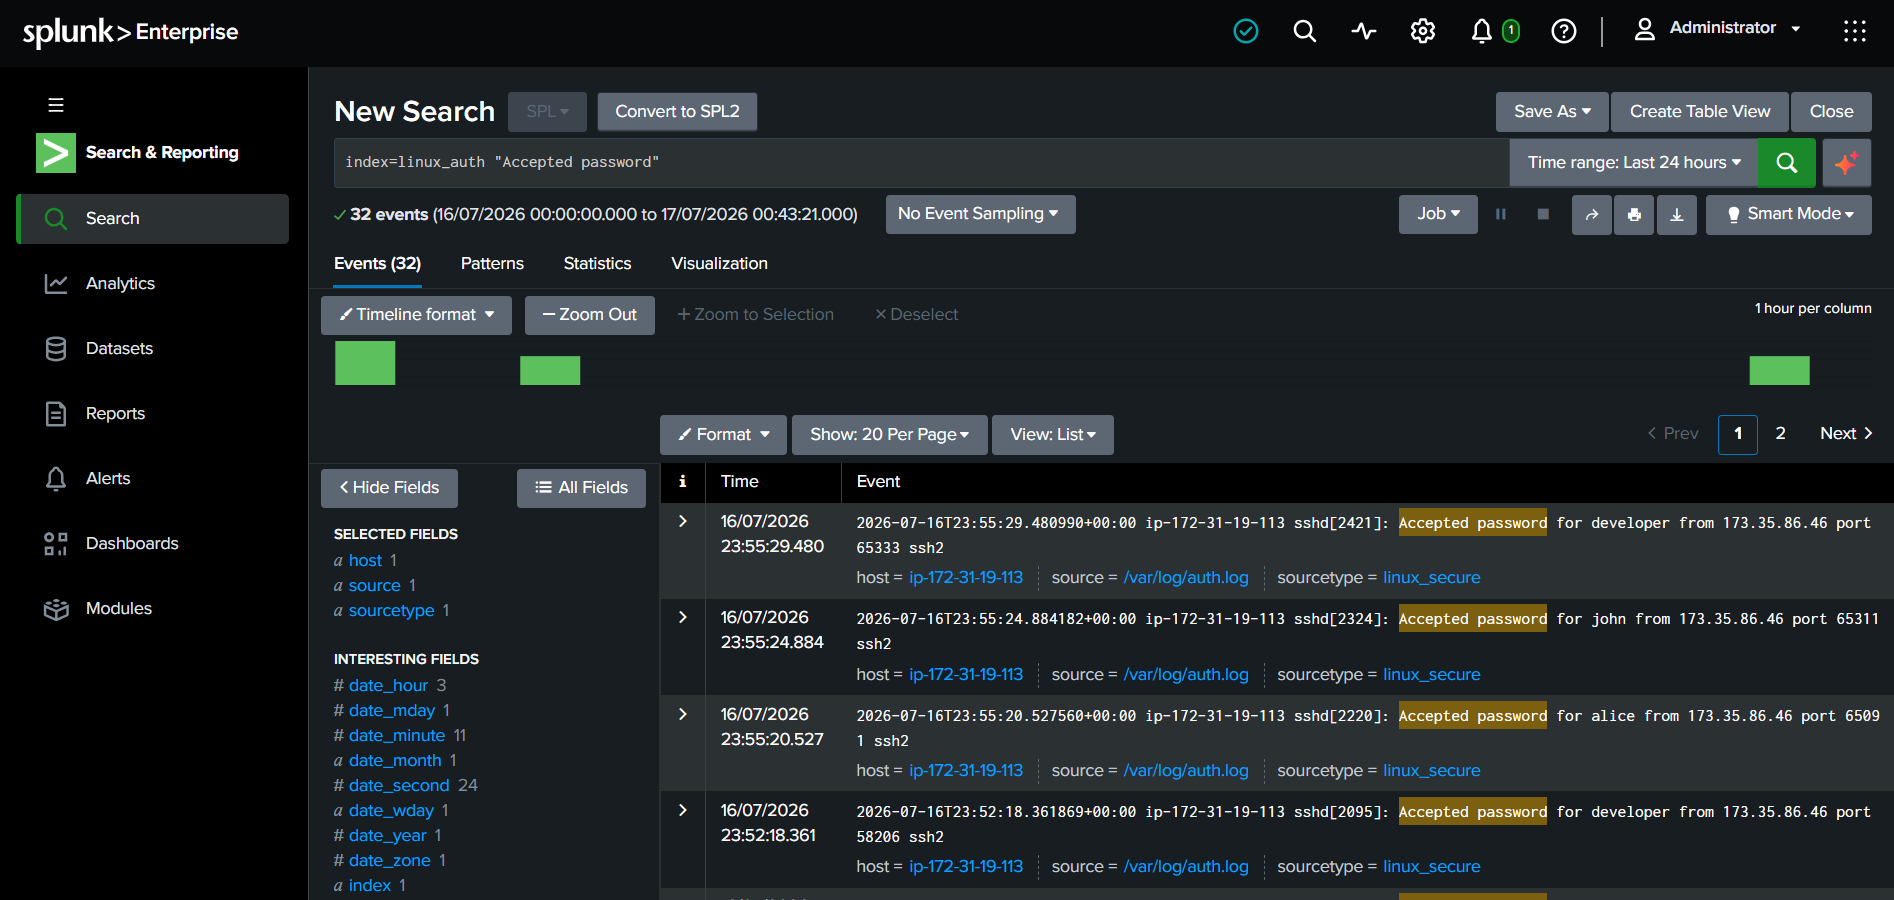Click the Search & Reporting app icon
This screenshot has width=1894, height=900.
(56, 153)
